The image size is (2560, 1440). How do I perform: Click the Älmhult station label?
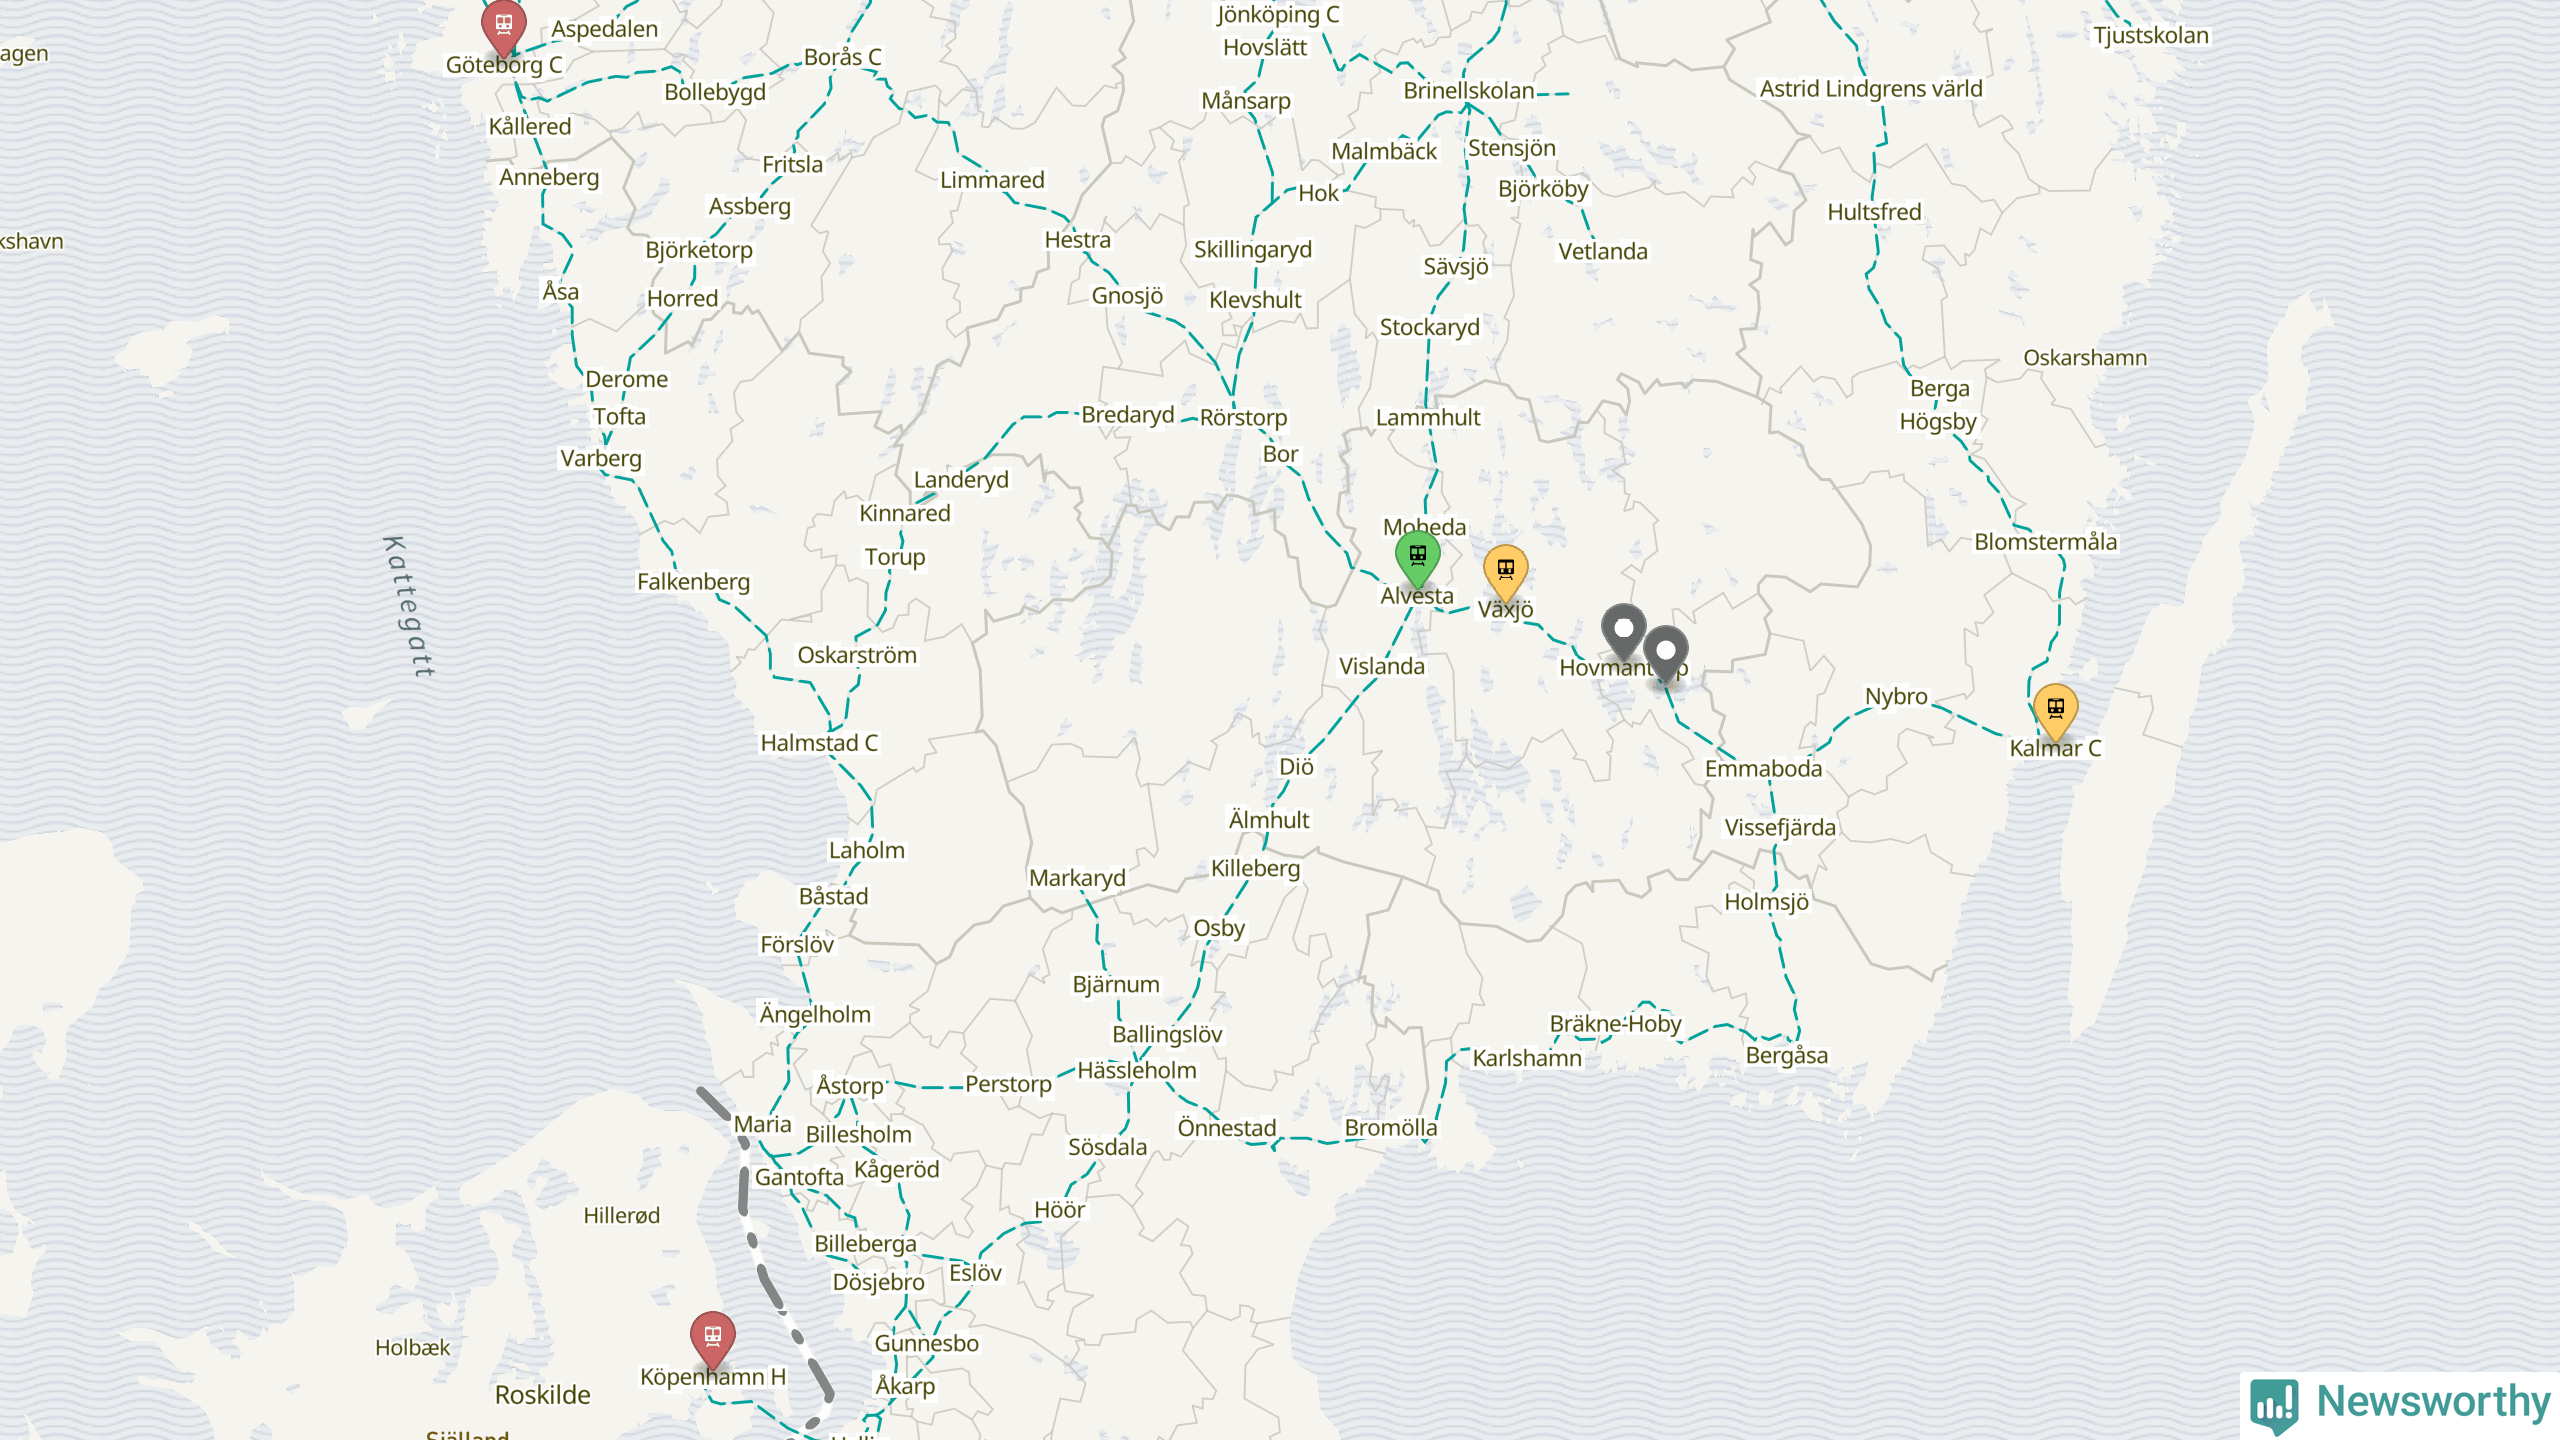1269,820
